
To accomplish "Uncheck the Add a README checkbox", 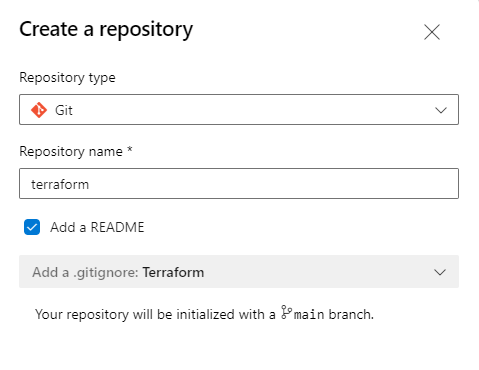I will point(32,227).
